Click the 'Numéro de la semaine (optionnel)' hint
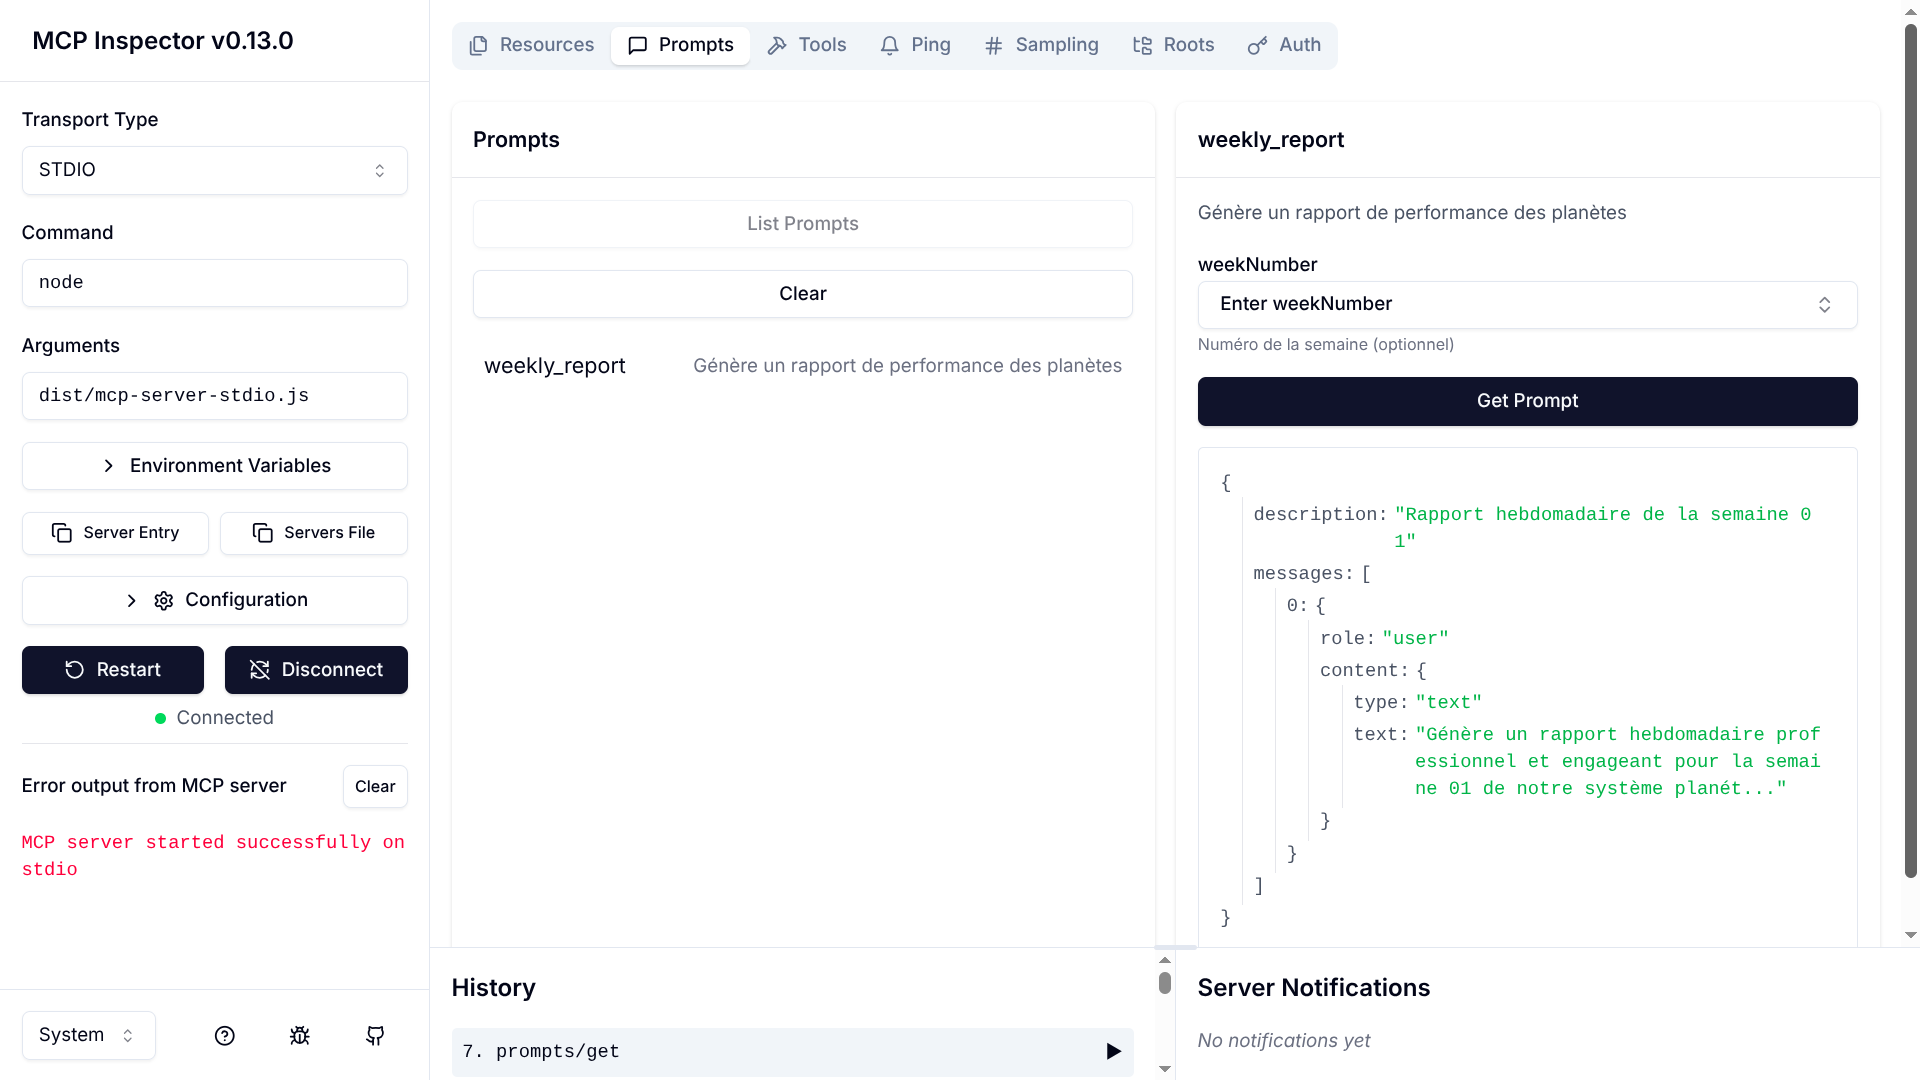This screenshot has width=1920, height=1080. click(1326, 345)
